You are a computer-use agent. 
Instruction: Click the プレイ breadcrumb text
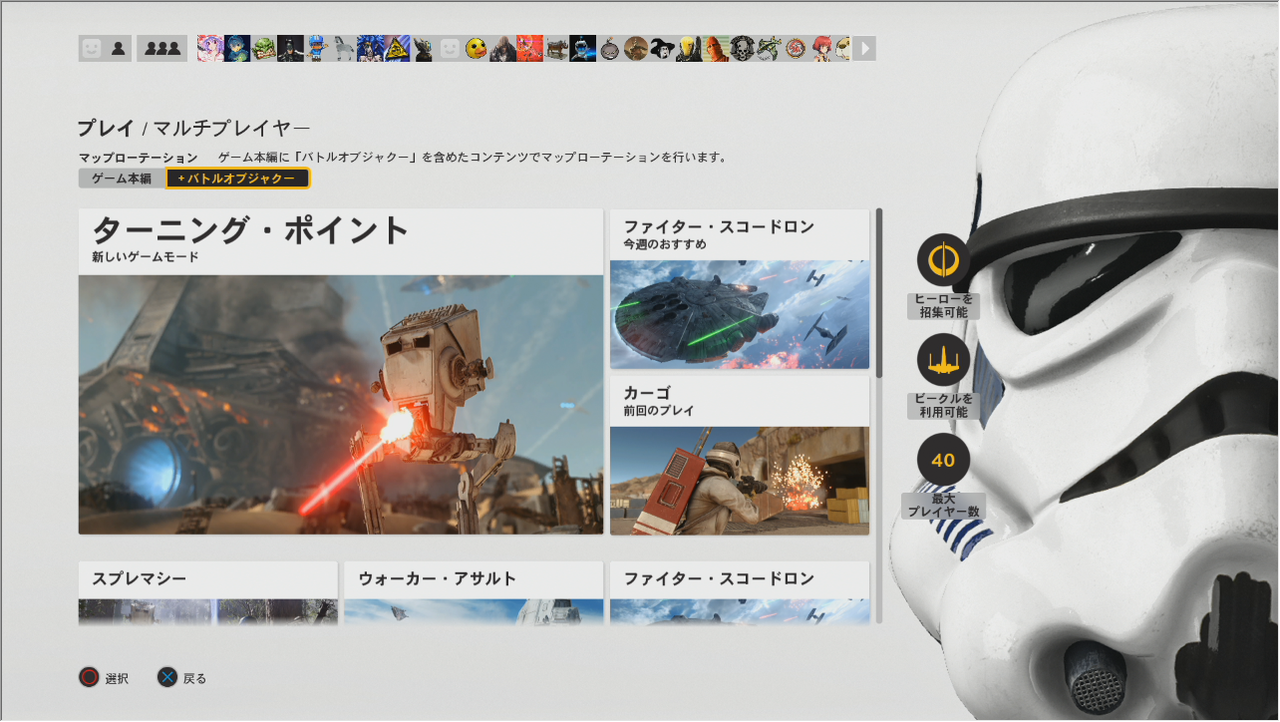[x=106, y=128]
